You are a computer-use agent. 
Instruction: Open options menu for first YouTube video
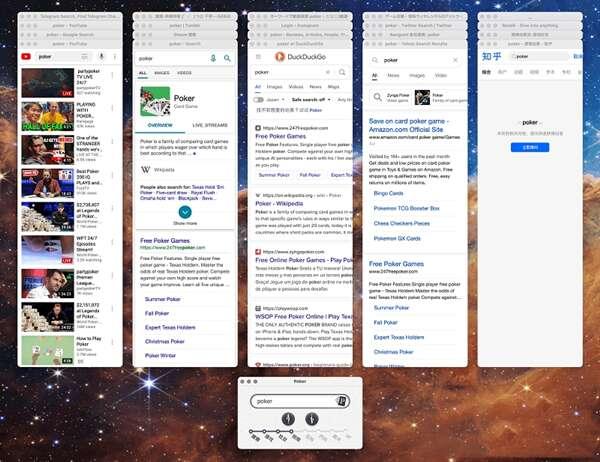coord(113,73)
